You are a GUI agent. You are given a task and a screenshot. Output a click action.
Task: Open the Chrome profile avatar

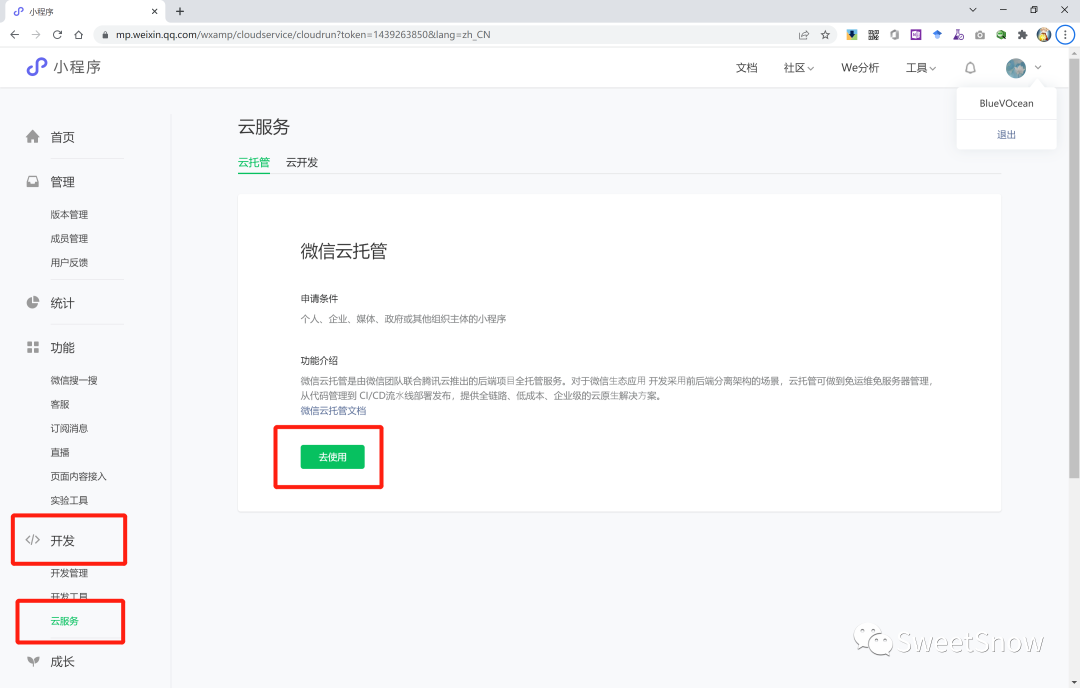(1044, 34)
